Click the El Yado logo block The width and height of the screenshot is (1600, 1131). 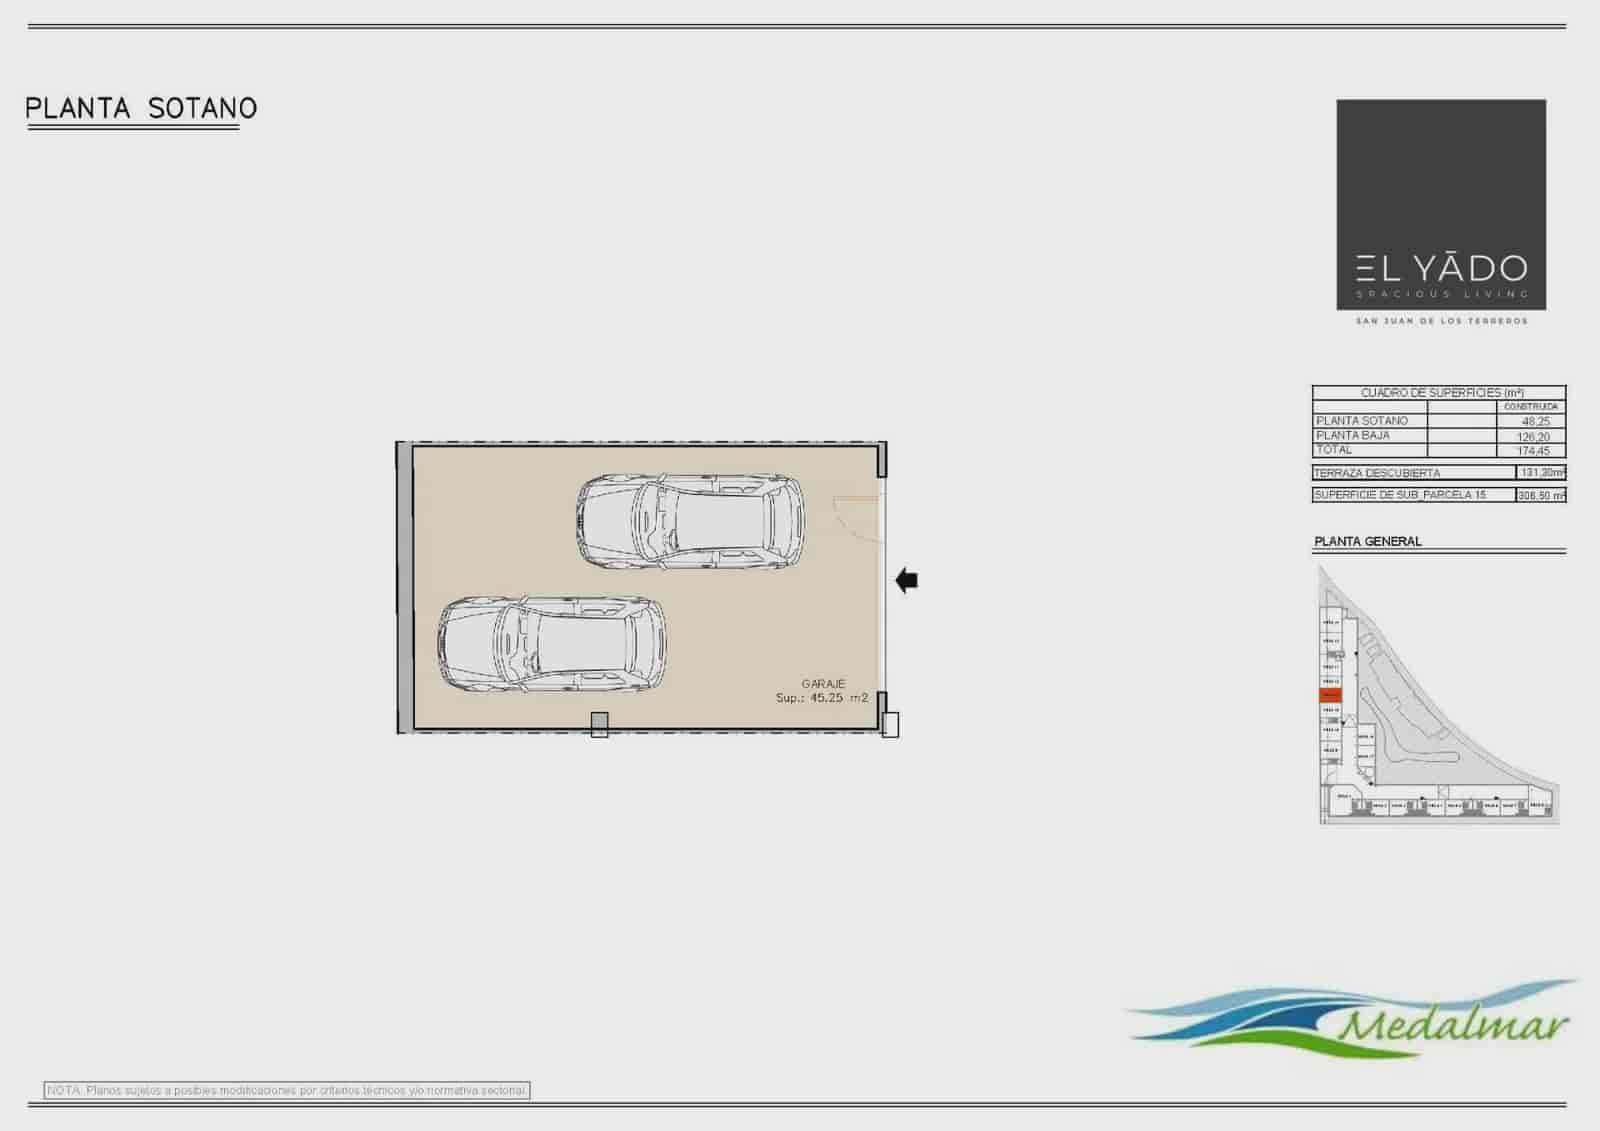[x=1441, y=204]
